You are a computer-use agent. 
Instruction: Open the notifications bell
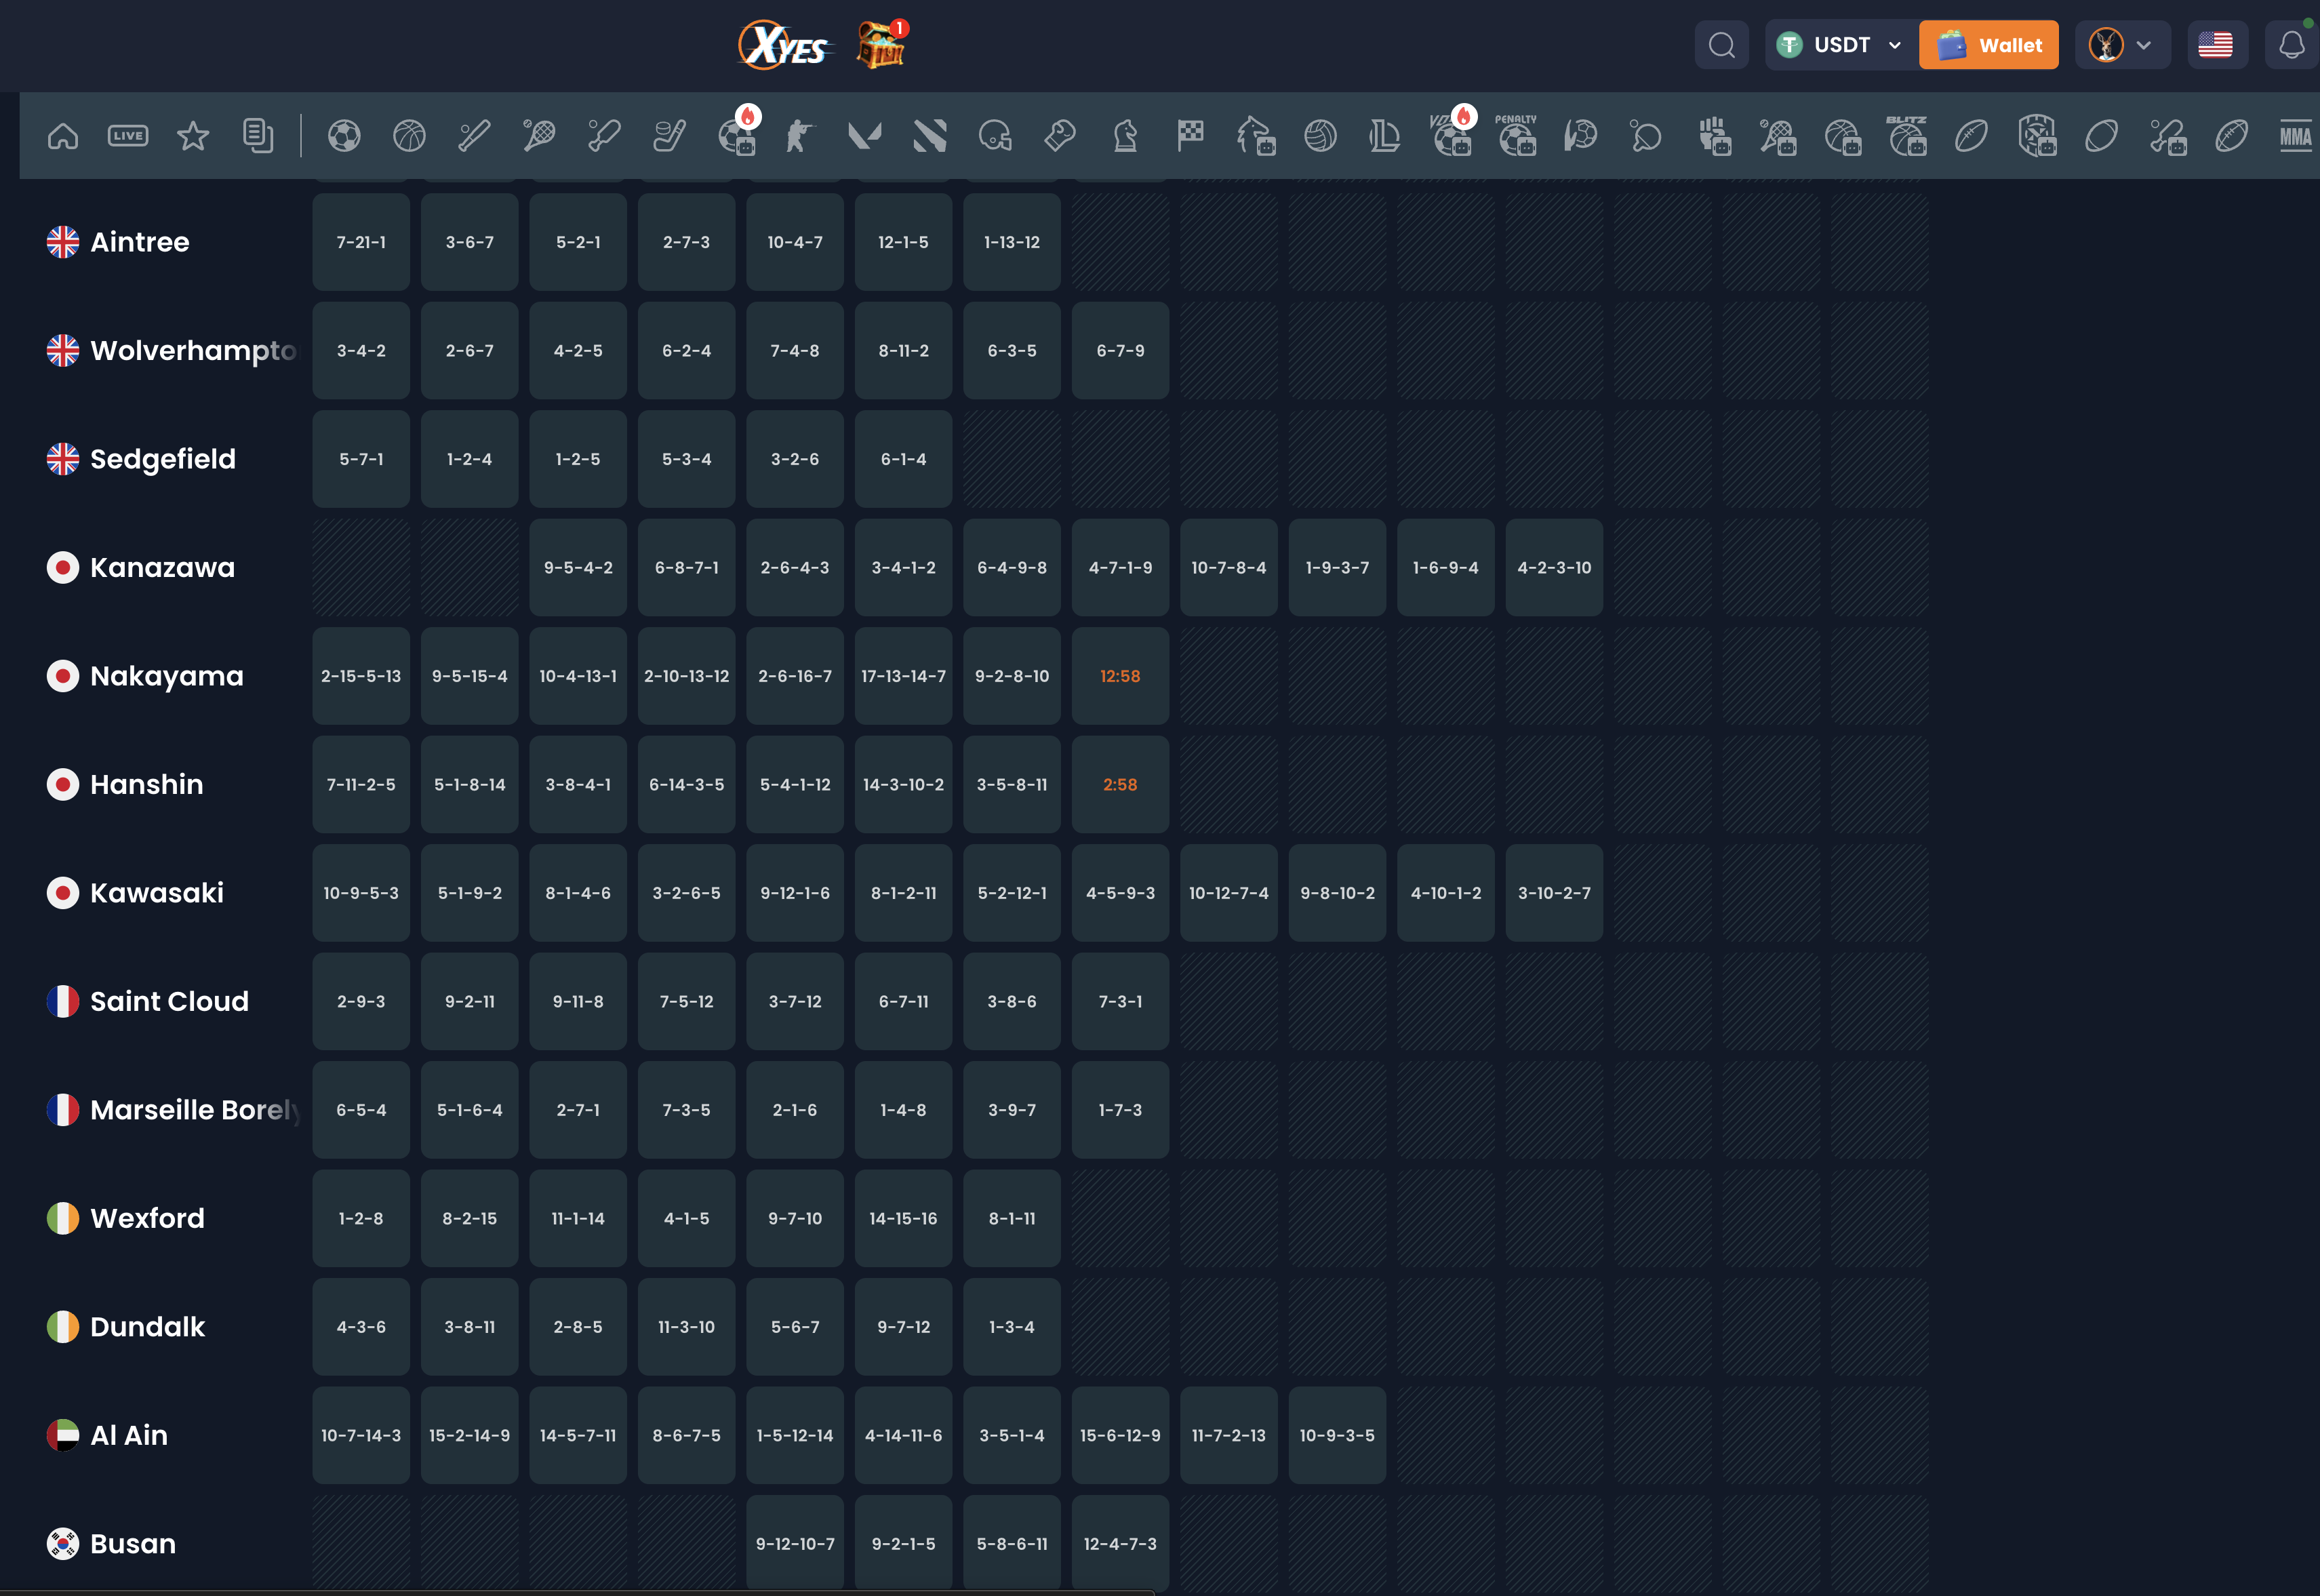point(2291,45)
